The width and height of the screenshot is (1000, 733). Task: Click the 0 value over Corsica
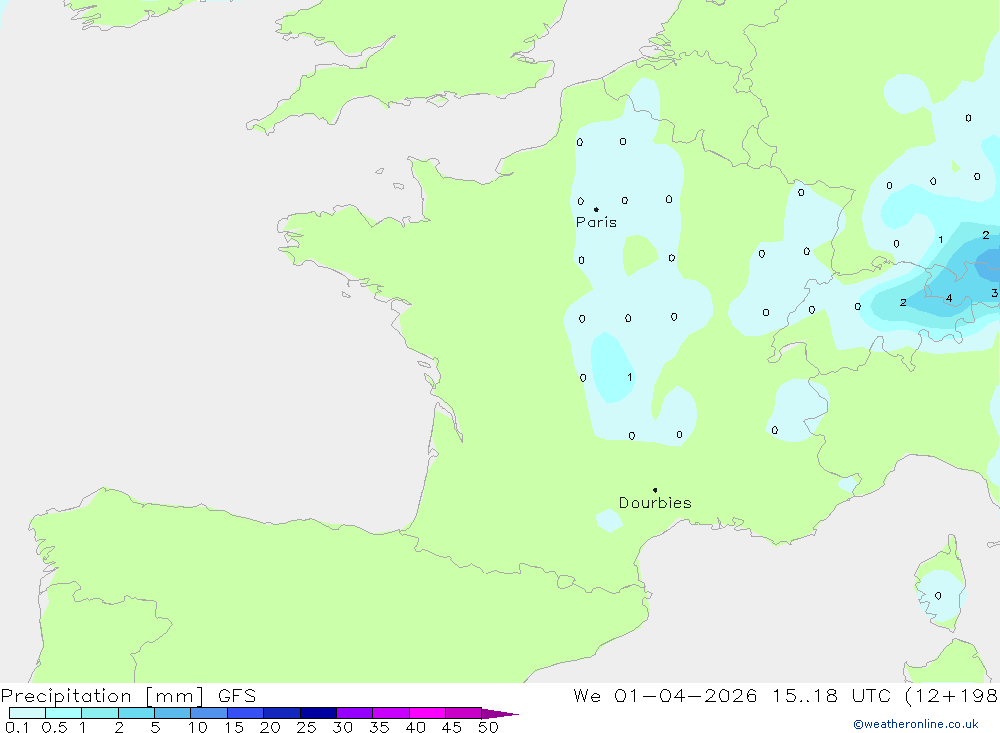click(x=938, y=596)
